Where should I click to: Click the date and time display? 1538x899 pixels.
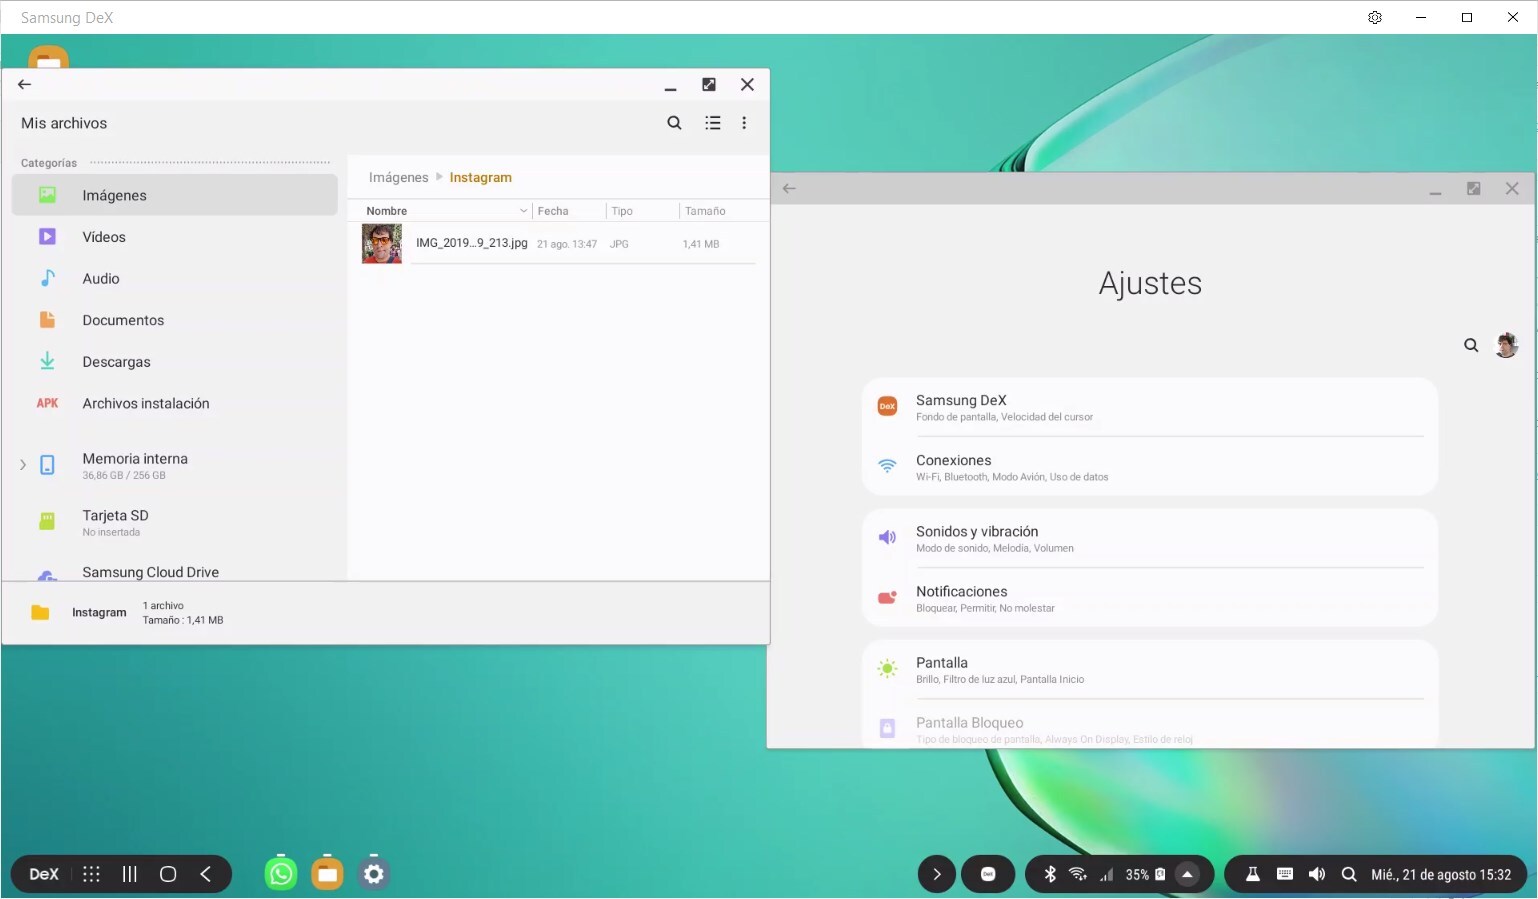1441,875
